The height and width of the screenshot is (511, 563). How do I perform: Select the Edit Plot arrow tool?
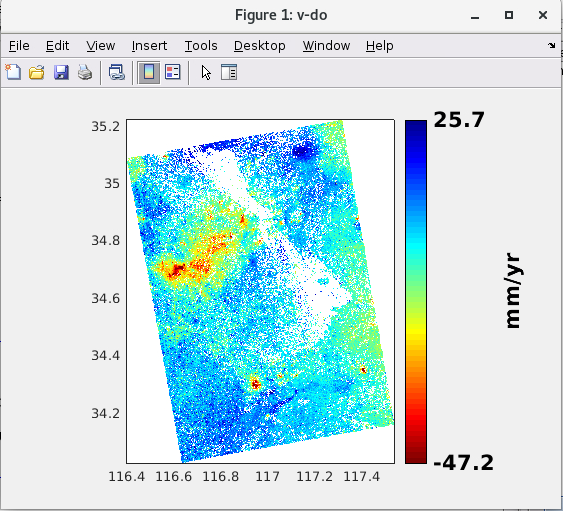point(206,72)
